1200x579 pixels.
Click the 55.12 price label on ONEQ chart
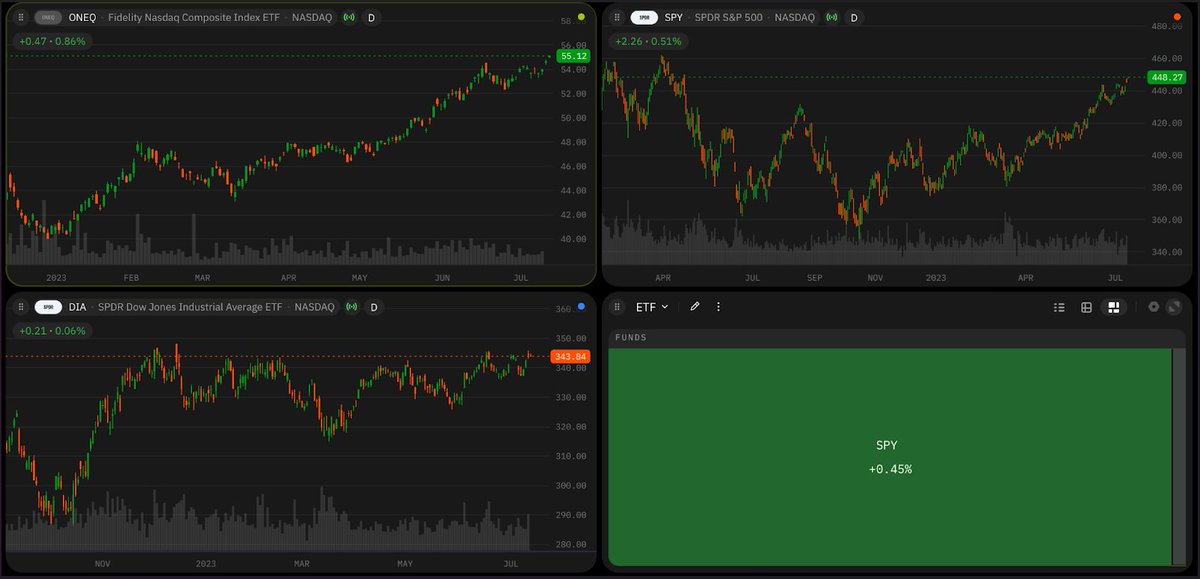point(574,57)
